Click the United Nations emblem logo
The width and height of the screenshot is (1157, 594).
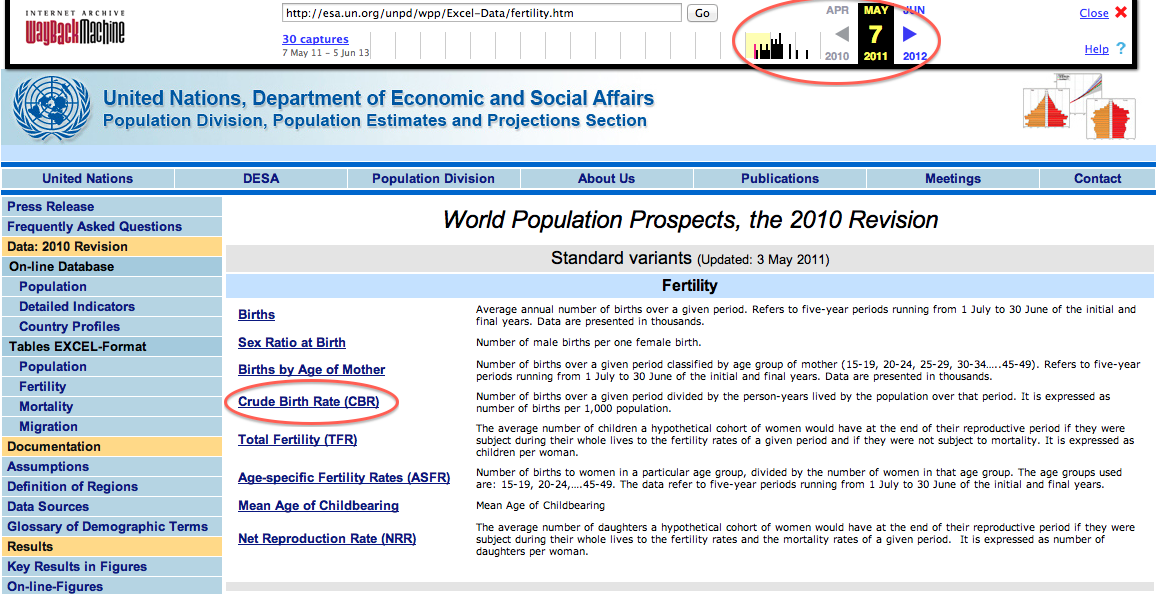click(x=52, y=108)
